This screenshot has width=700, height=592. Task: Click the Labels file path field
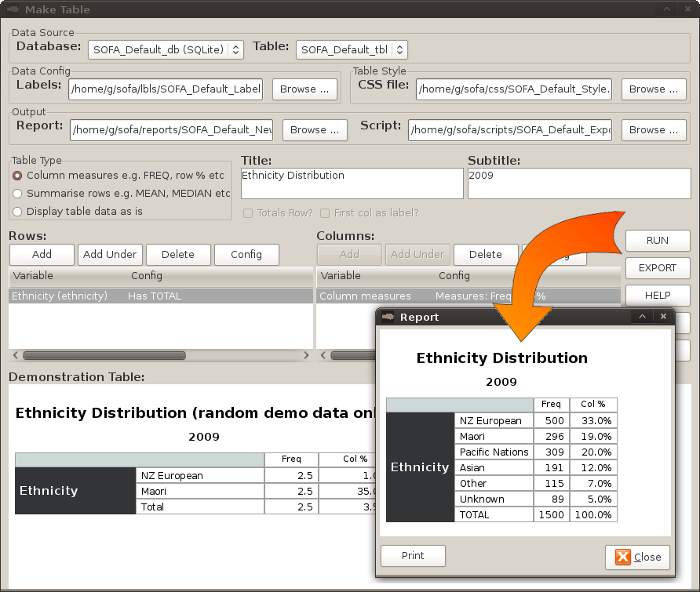click(165, 89)
